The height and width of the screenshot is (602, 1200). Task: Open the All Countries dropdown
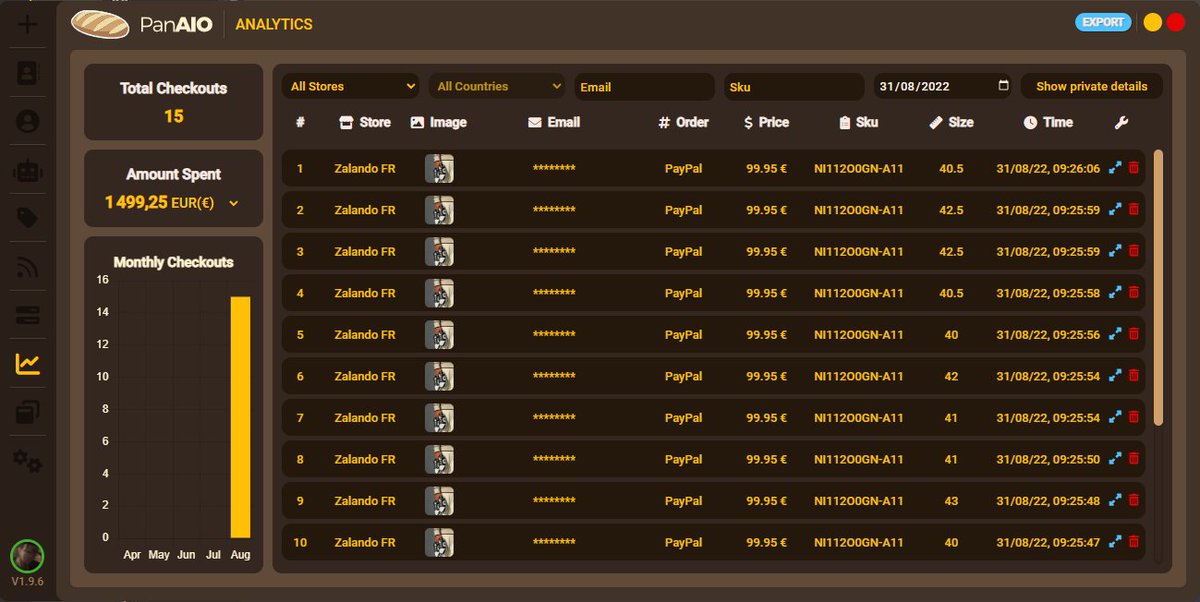pos(497,86)
